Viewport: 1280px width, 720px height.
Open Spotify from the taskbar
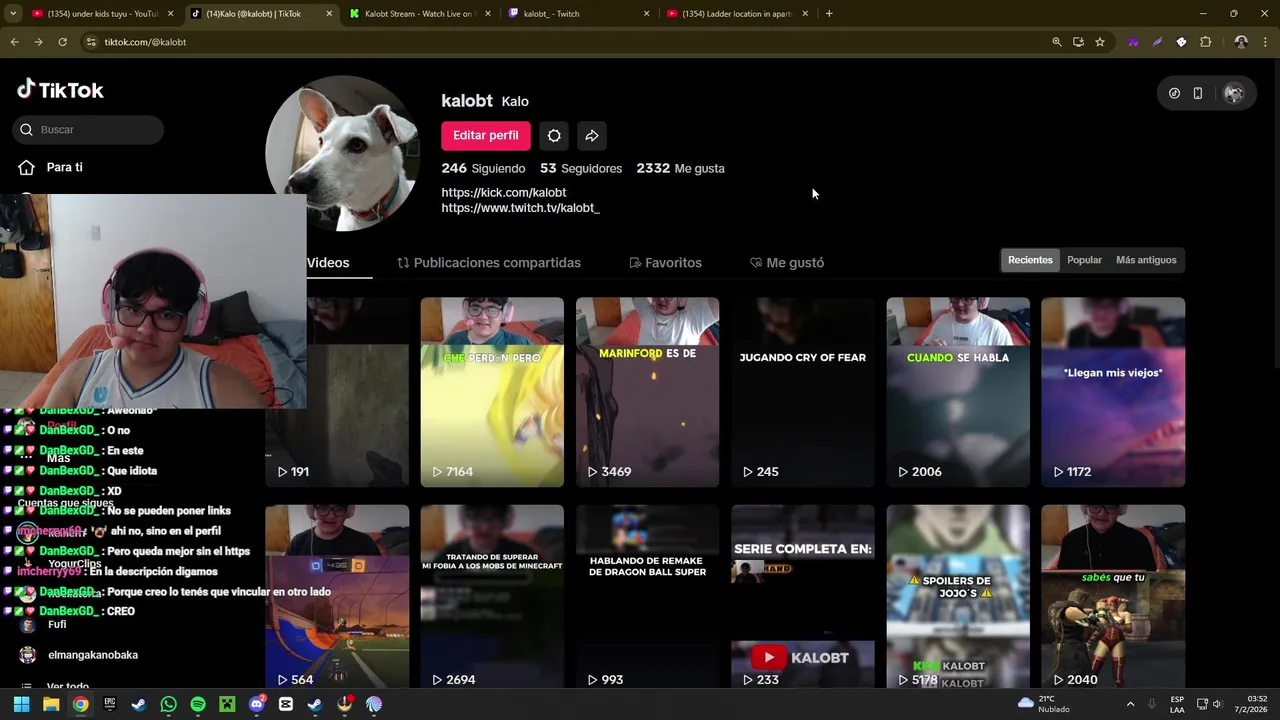coord(198,704)
